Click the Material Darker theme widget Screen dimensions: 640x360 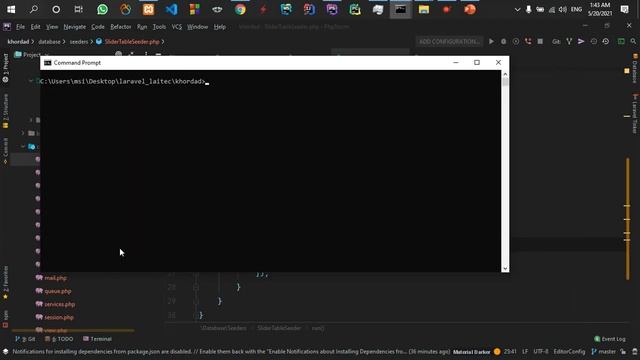click(x=471, y=352)
